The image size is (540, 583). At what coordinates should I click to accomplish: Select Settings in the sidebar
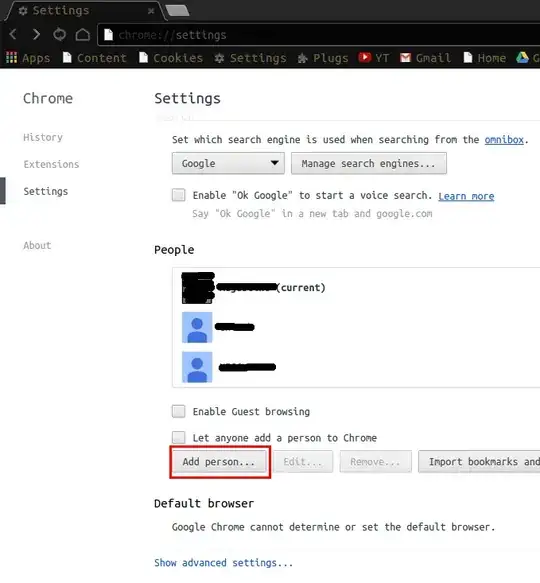point(46,191)
